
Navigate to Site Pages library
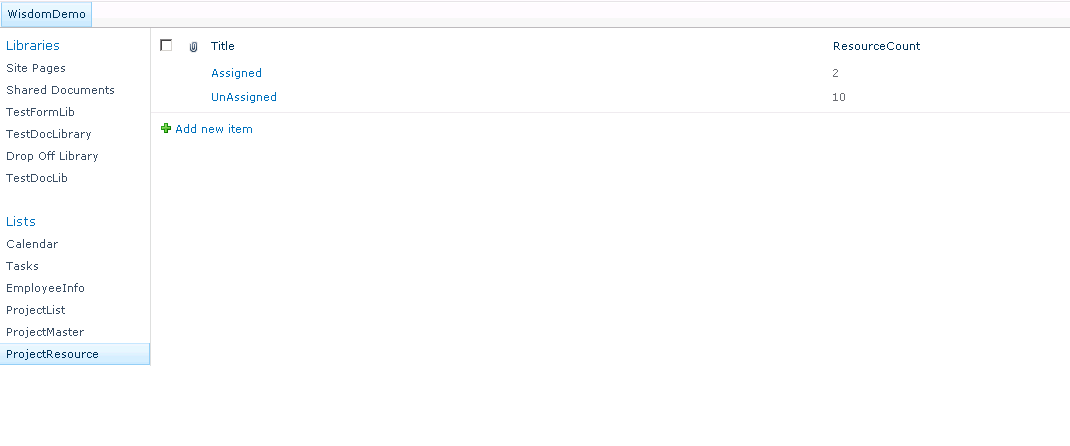36,68
